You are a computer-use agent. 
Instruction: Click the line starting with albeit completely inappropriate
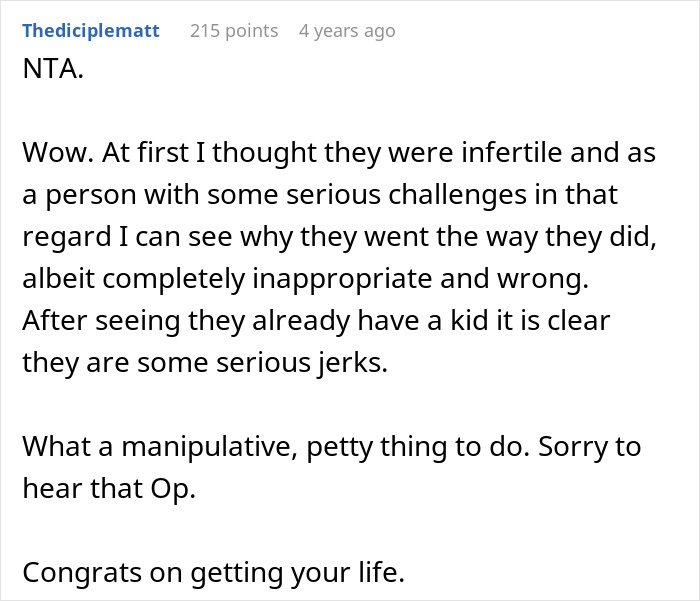coord(306,279)
